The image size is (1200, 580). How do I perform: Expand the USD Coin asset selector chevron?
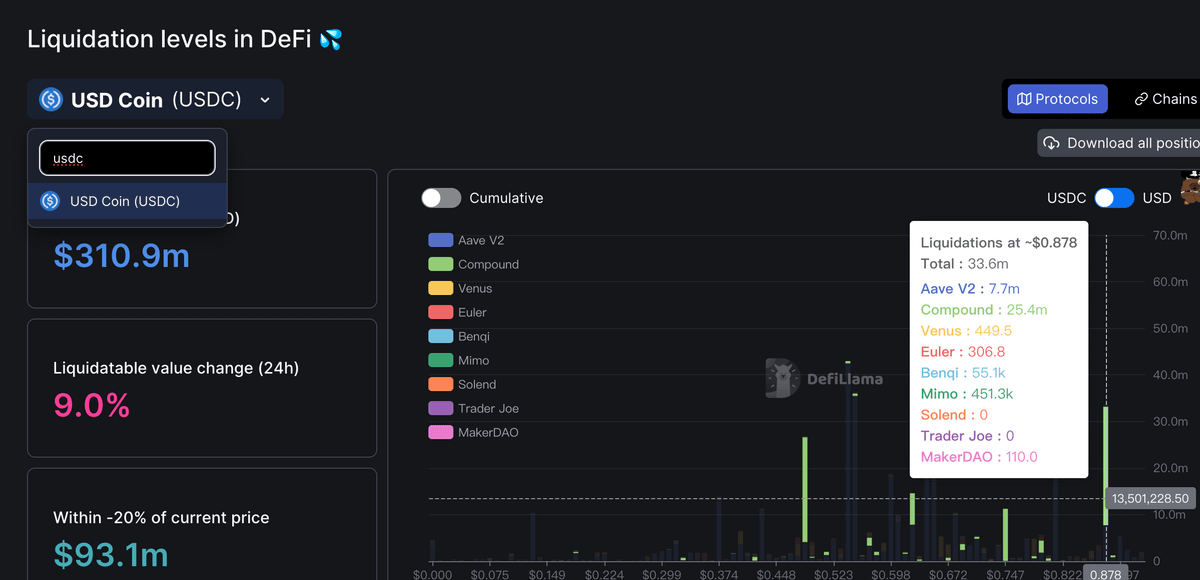265,100
